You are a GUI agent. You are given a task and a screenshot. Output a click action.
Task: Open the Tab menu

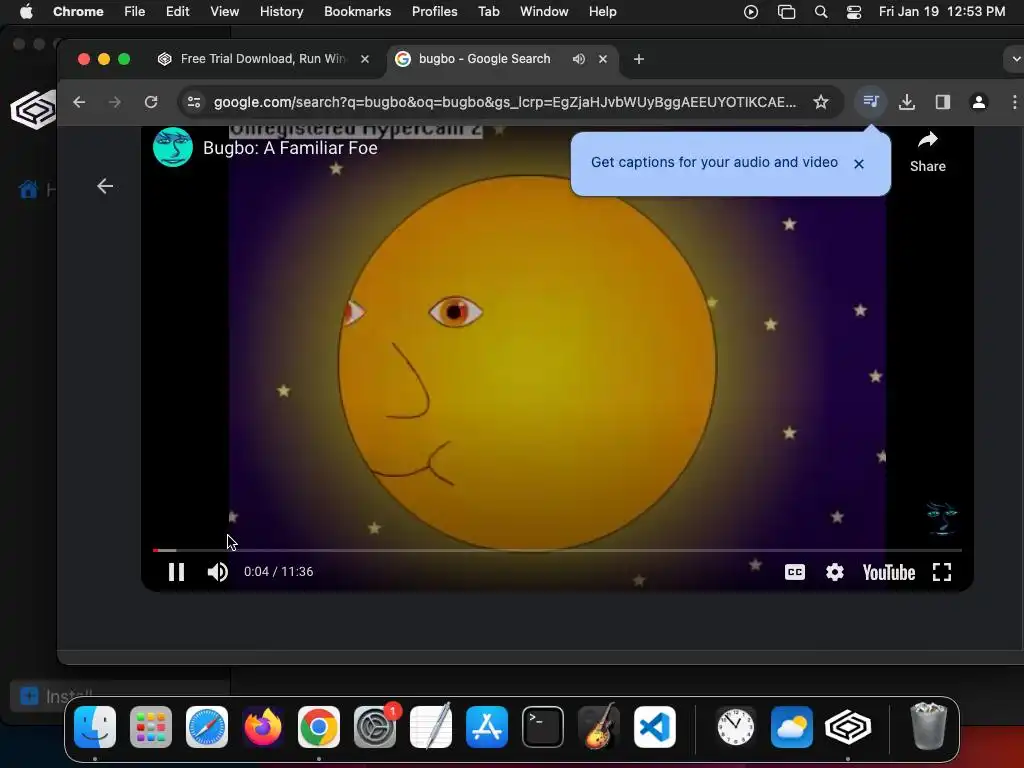[x=488, y=11]
